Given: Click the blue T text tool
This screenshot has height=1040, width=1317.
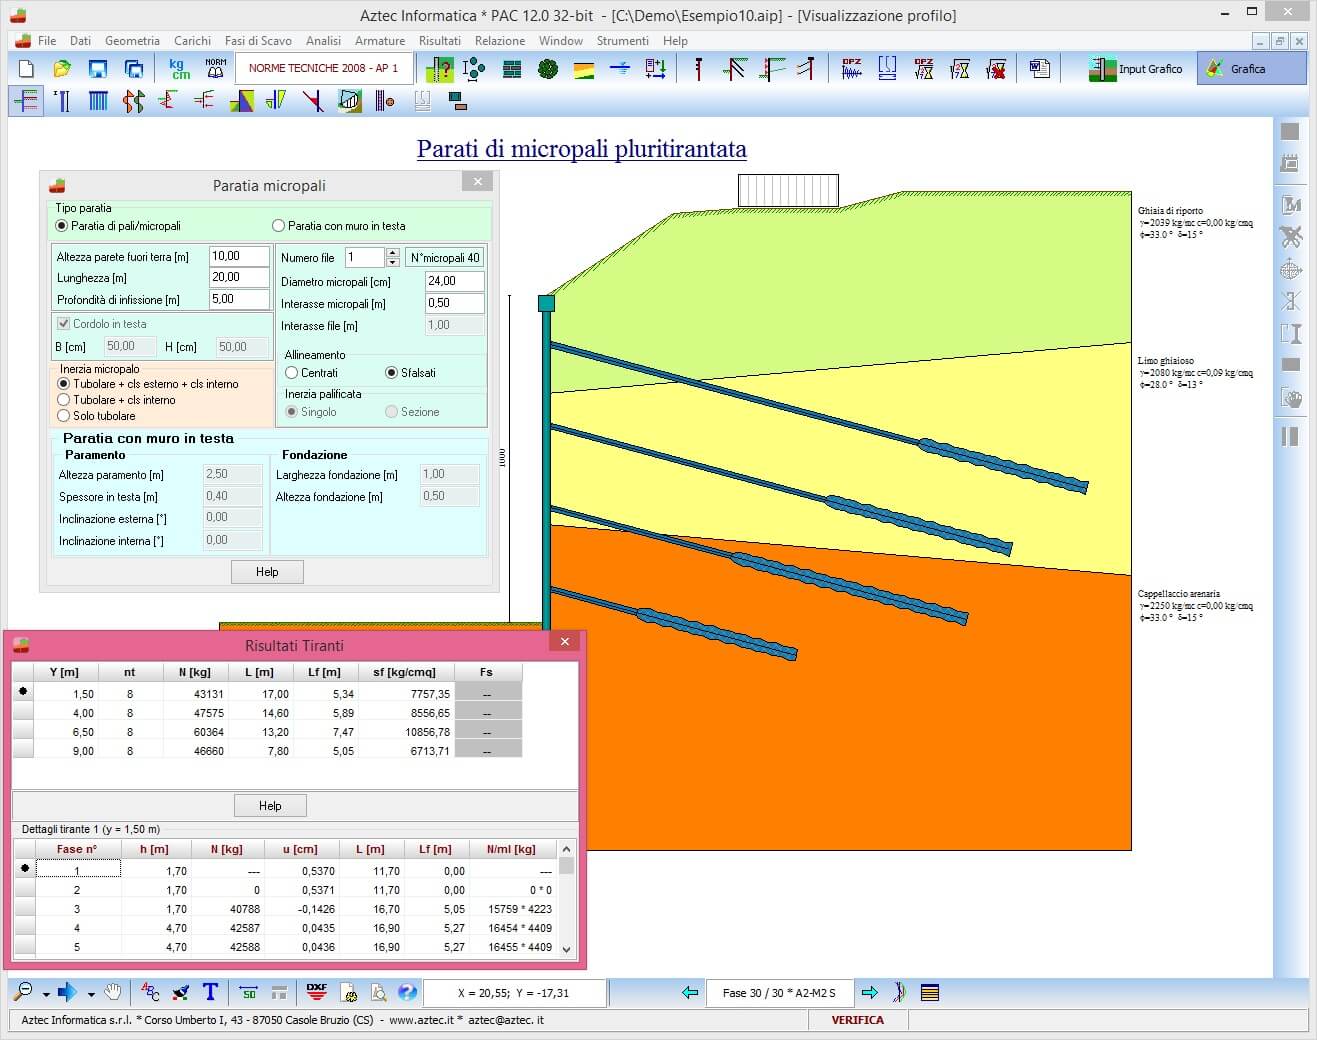Looking at the screenshot, I should [210, 992].
